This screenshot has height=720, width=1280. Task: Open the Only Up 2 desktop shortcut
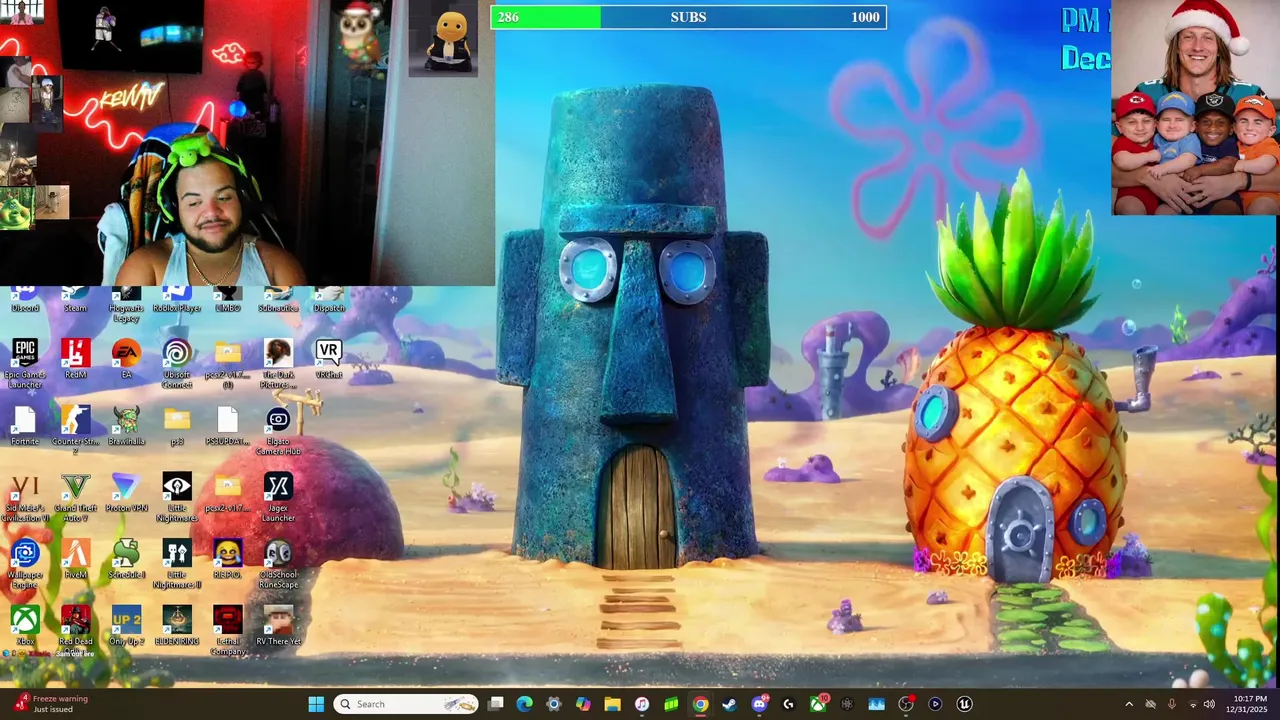[126, 626]
